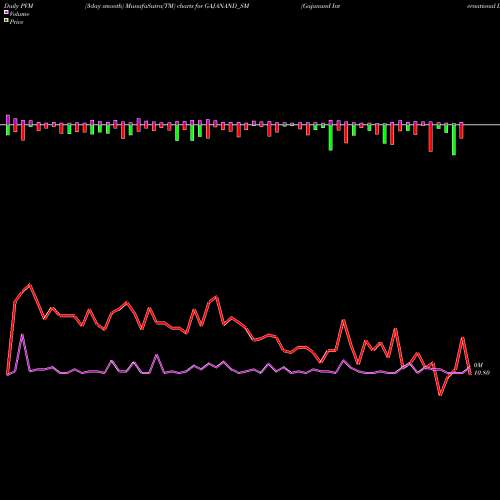This screenshot has width=500, height=500.
Task: Click the '0M' volume value label
Action: coord(478,365)
